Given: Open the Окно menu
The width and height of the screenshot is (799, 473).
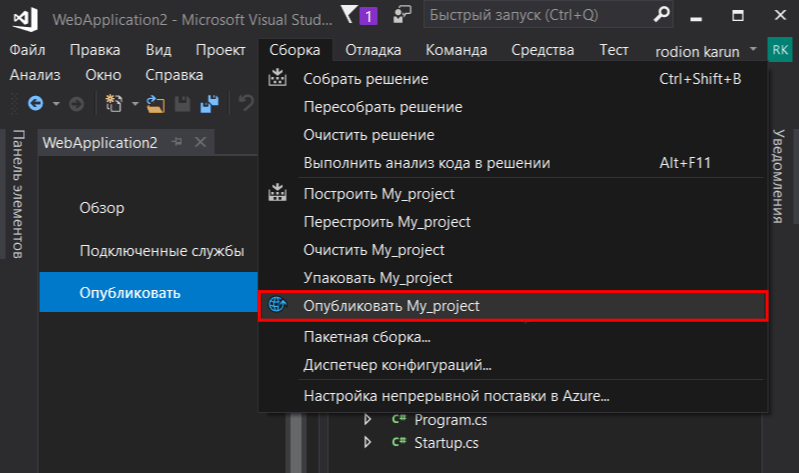Looking at the screenshot, I should (103, 75).
